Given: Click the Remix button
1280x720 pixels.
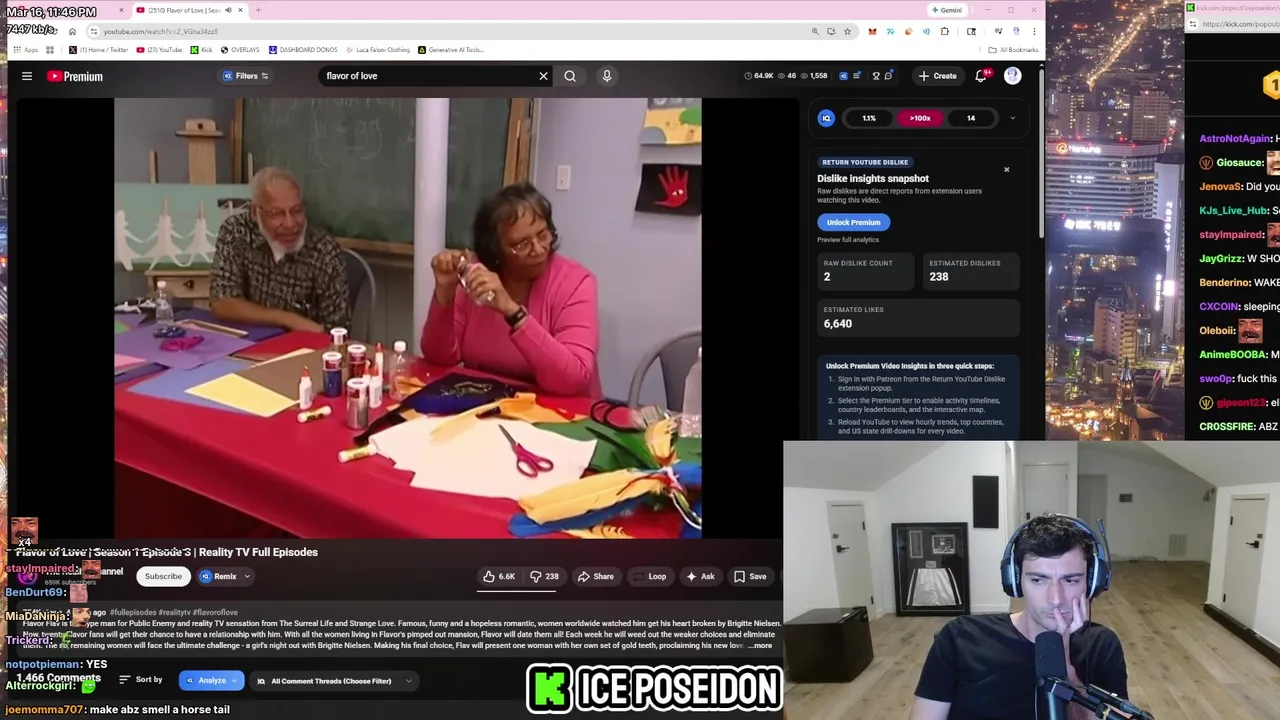Looking at the screenshot, I should tap(219, 576).
